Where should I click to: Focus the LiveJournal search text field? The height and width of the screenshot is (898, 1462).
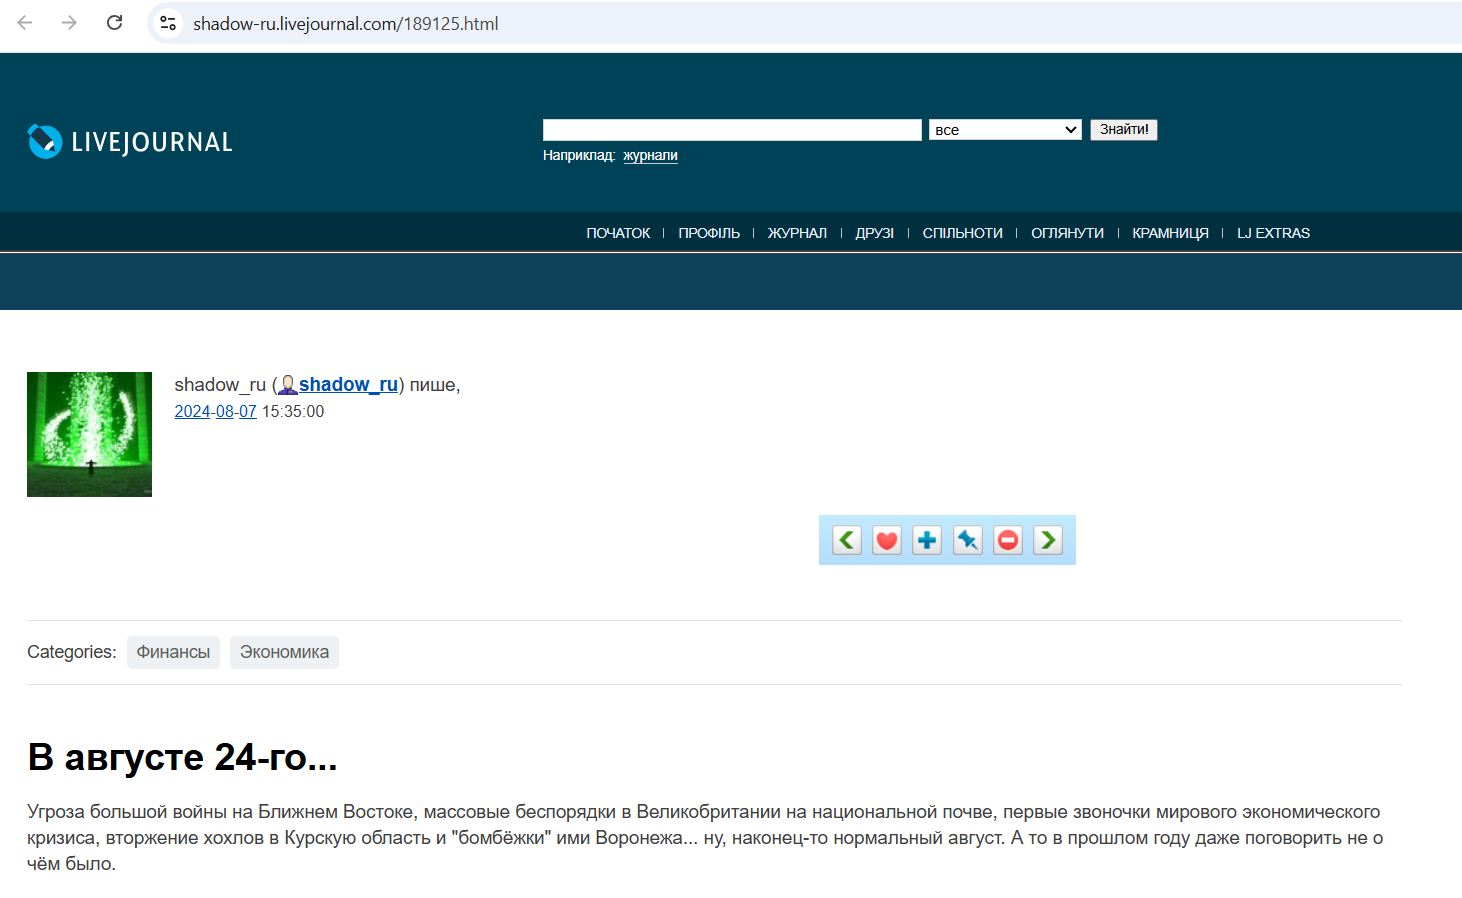(731, 130)
